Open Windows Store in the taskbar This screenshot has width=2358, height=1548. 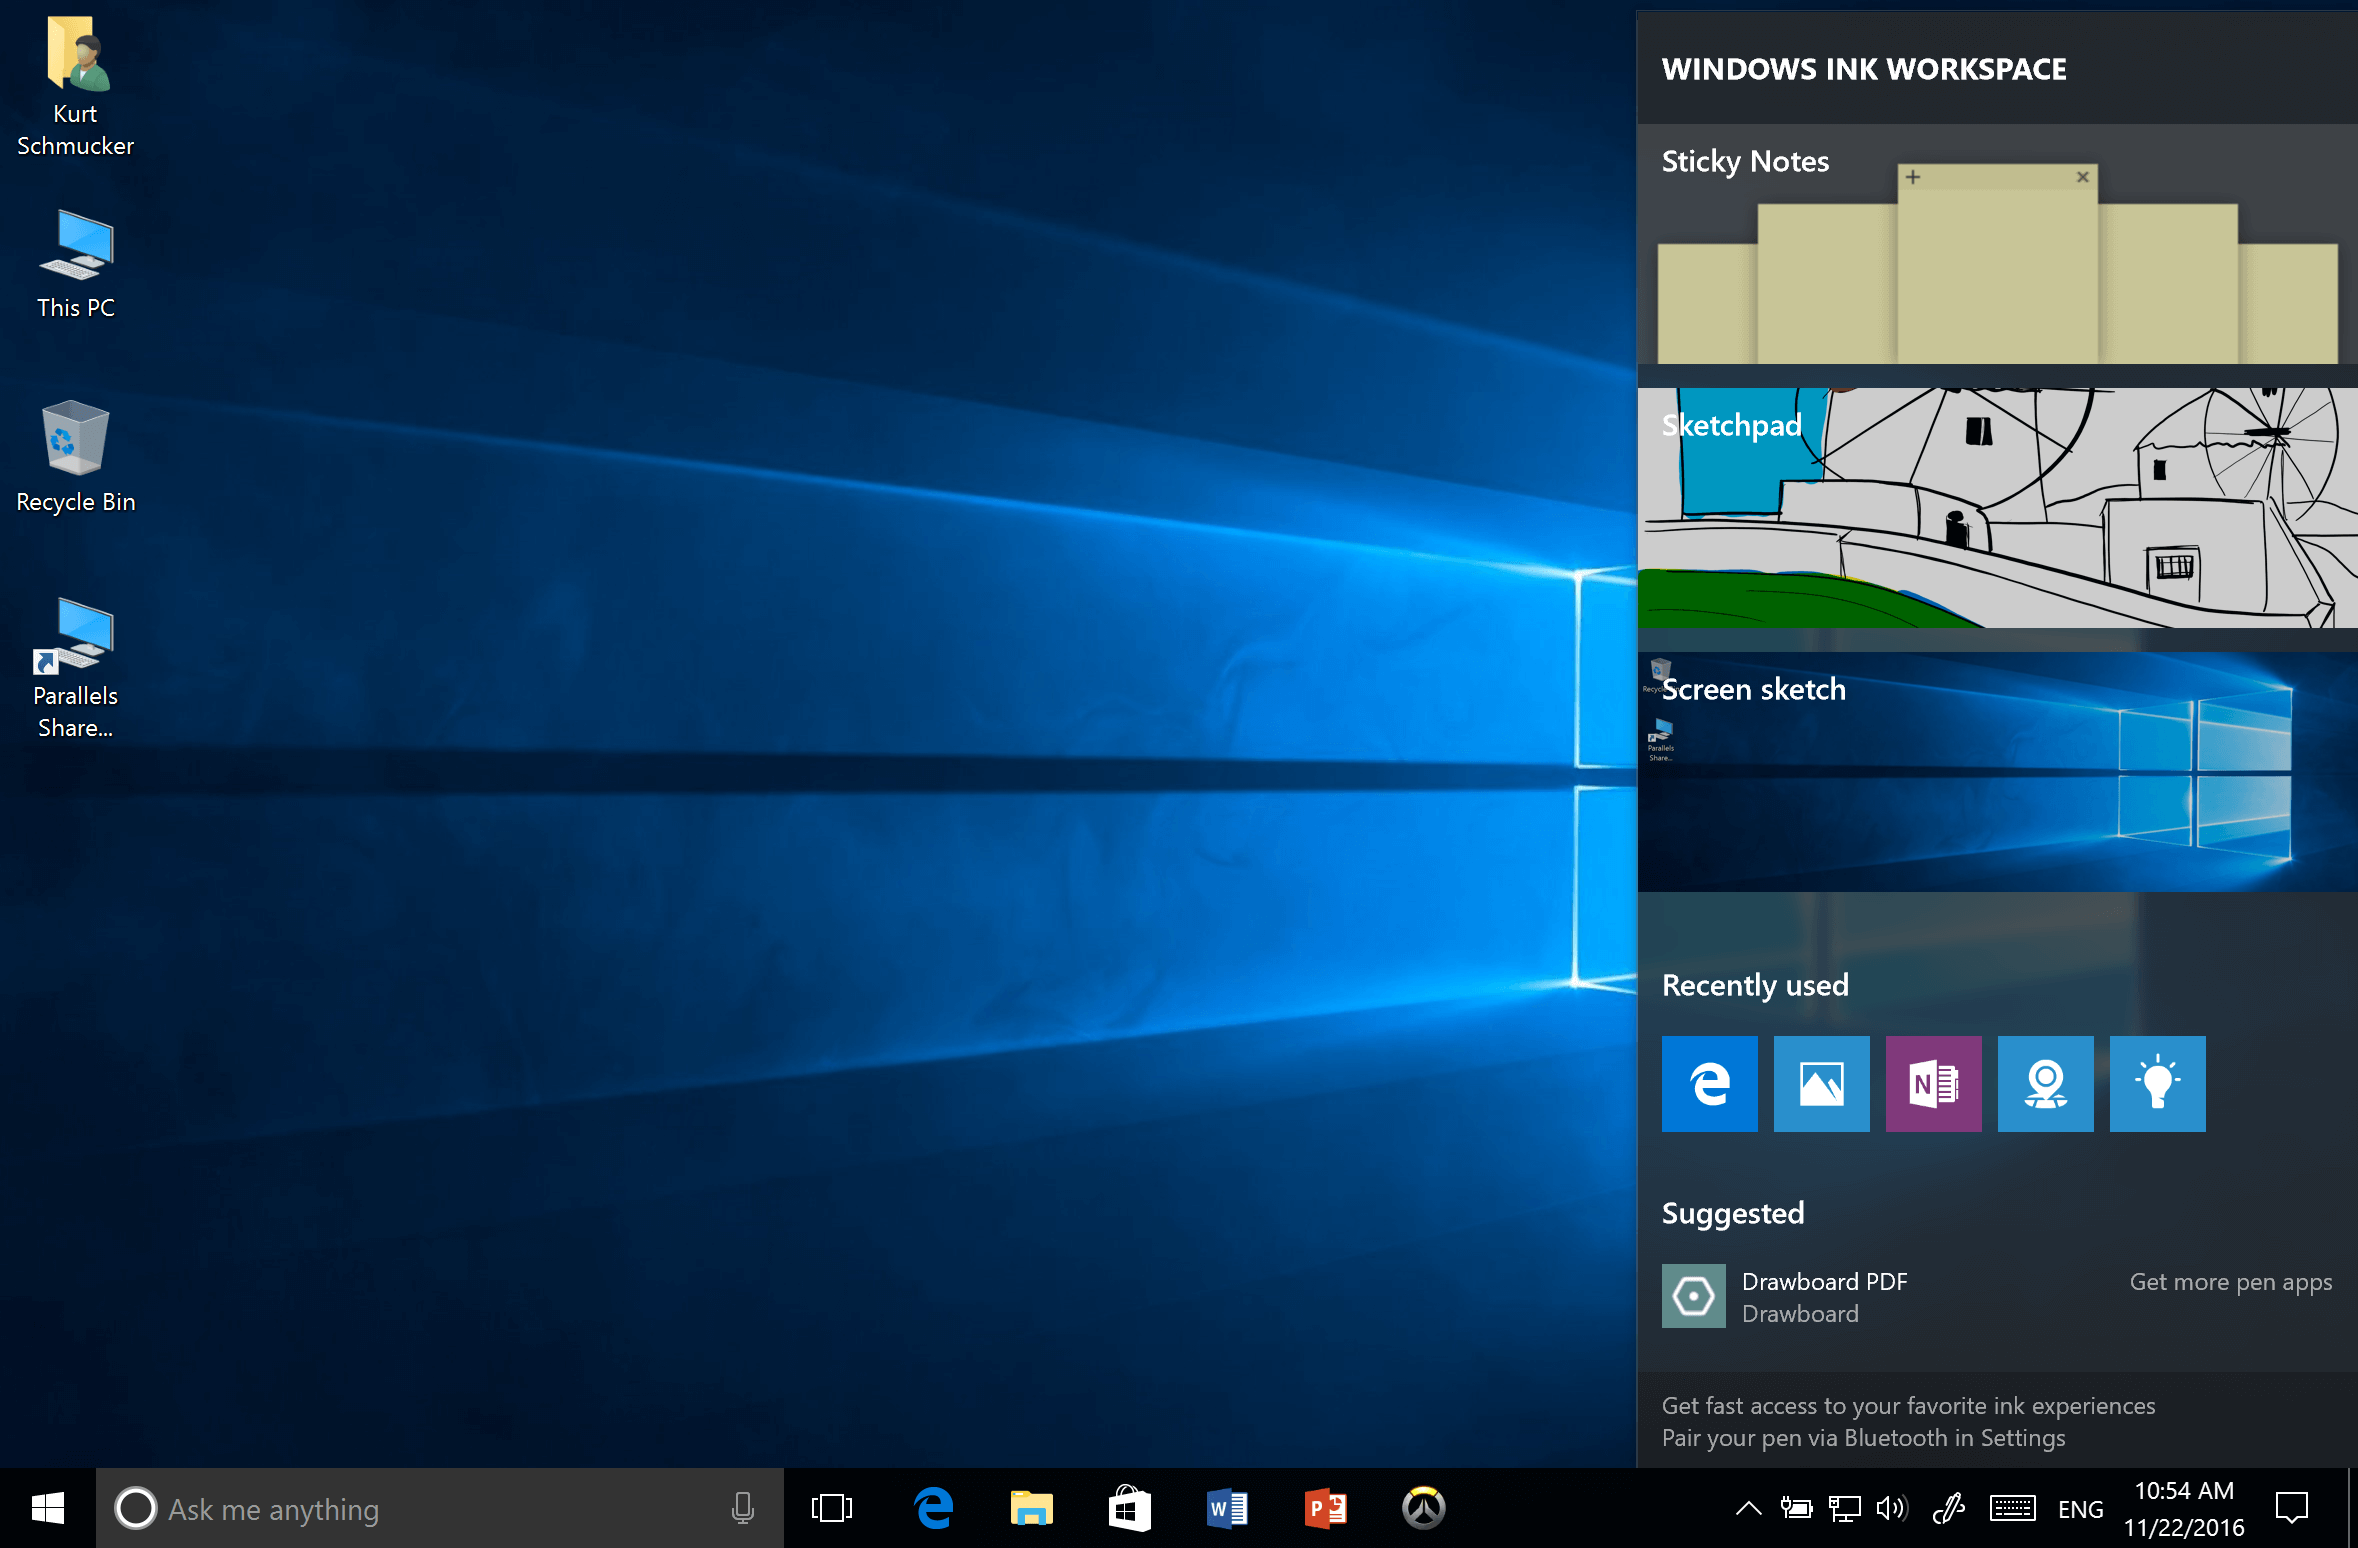coord(1129,1508)
